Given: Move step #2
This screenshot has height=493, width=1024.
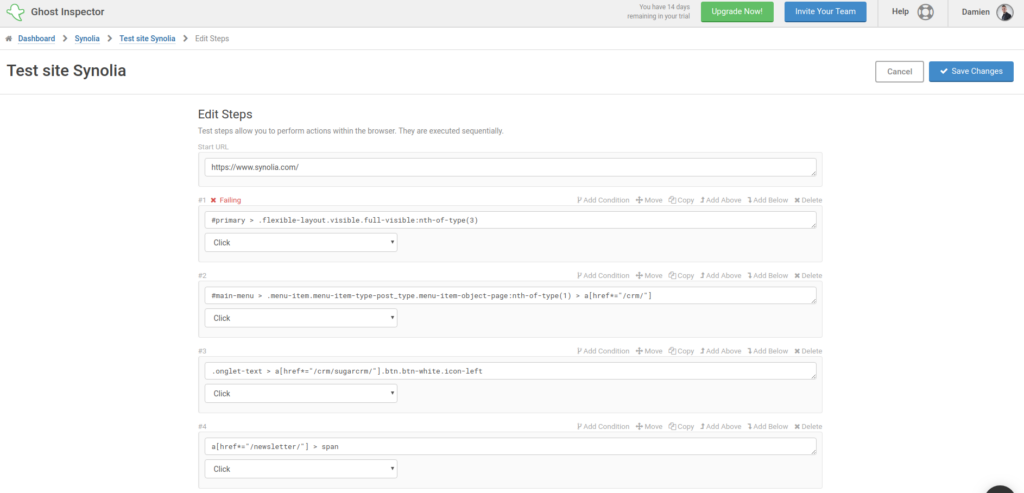Looking at the screenshot, I should 649,276.
